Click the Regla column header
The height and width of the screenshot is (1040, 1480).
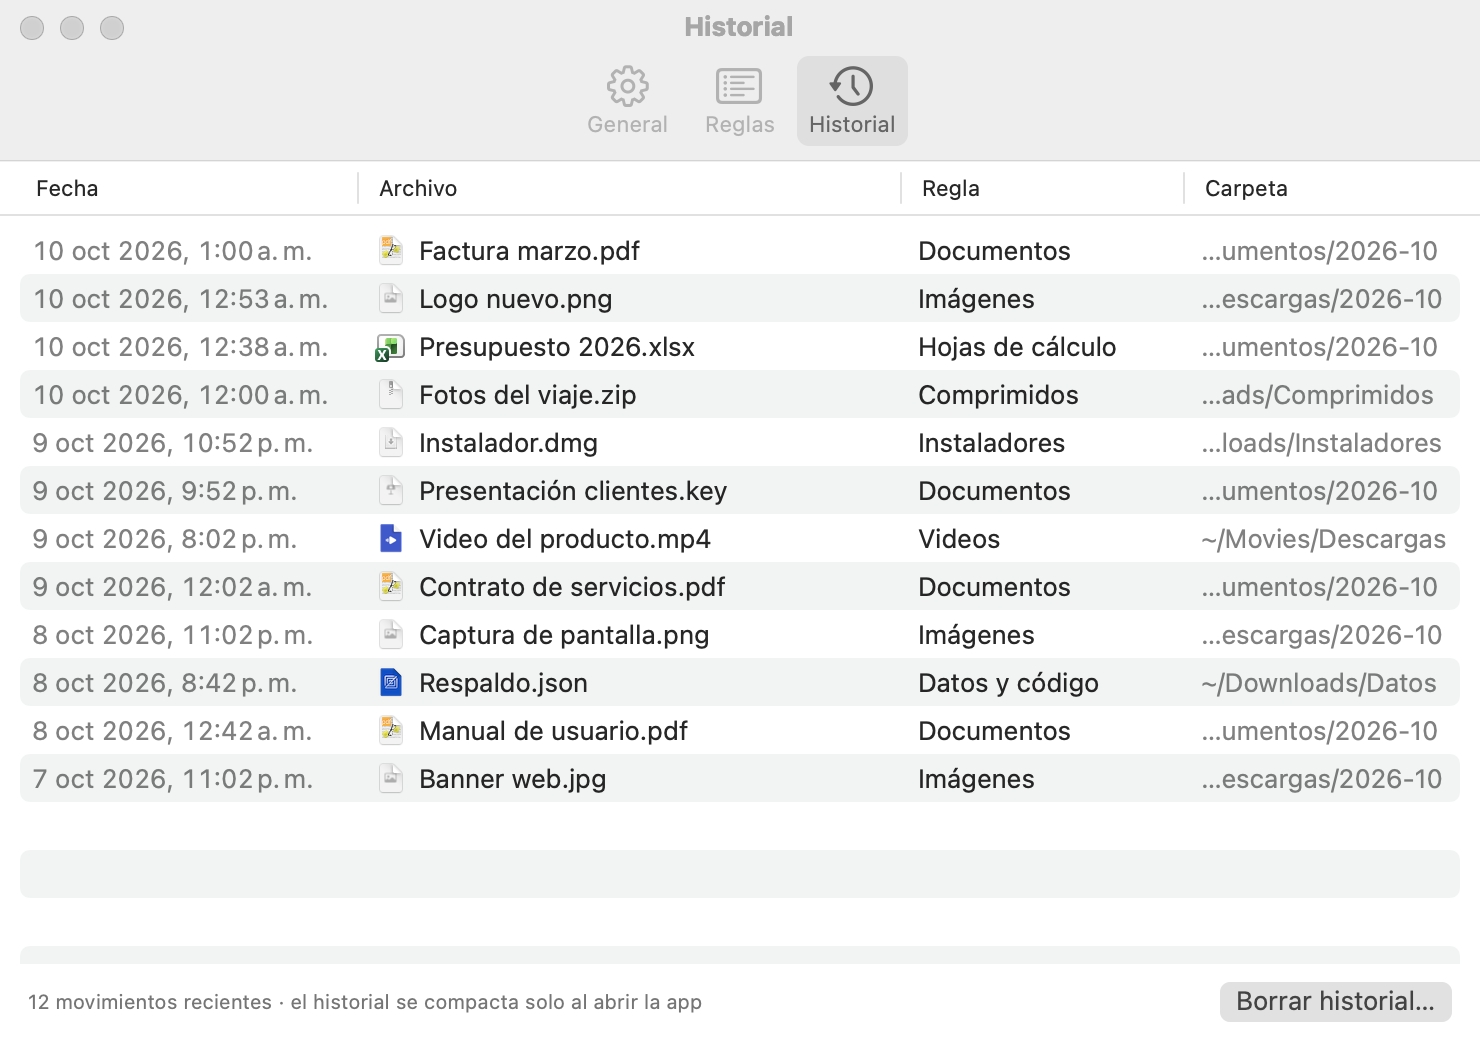tap(950, 188)
